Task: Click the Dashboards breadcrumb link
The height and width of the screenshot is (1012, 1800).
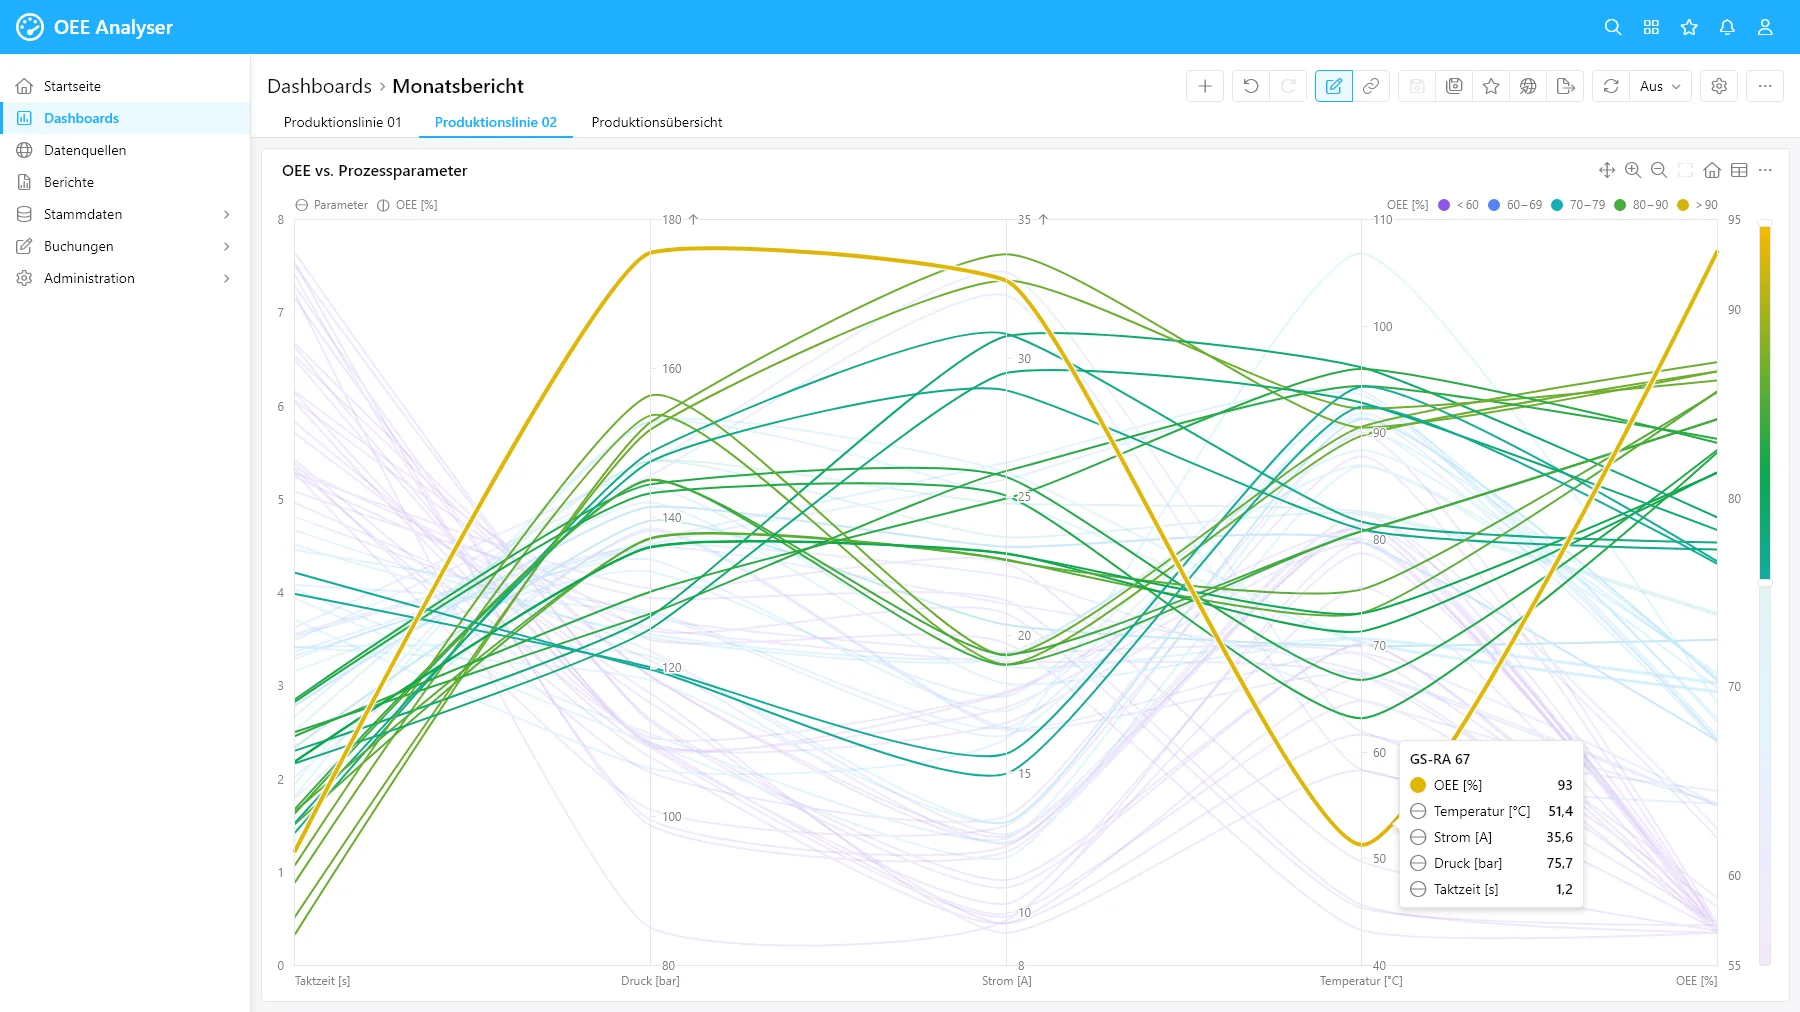Action: [319, 86]
